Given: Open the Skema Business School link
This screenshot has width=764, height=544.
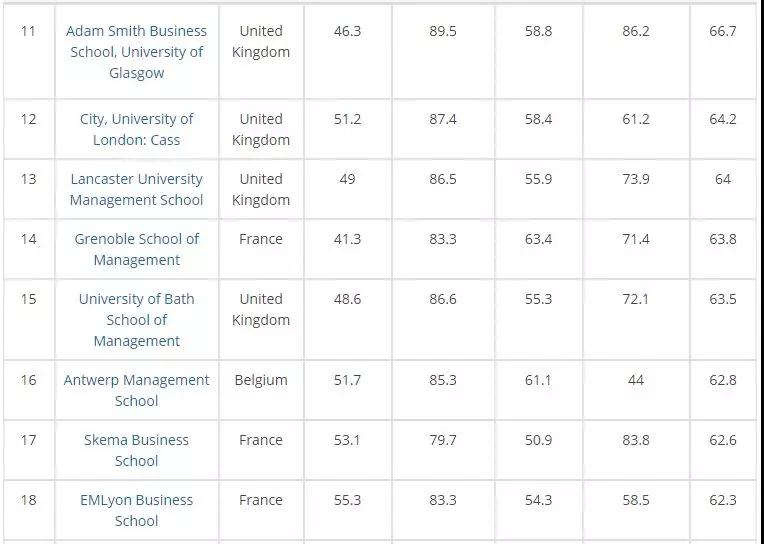Looking at the screenshot, I should [136, 450].
